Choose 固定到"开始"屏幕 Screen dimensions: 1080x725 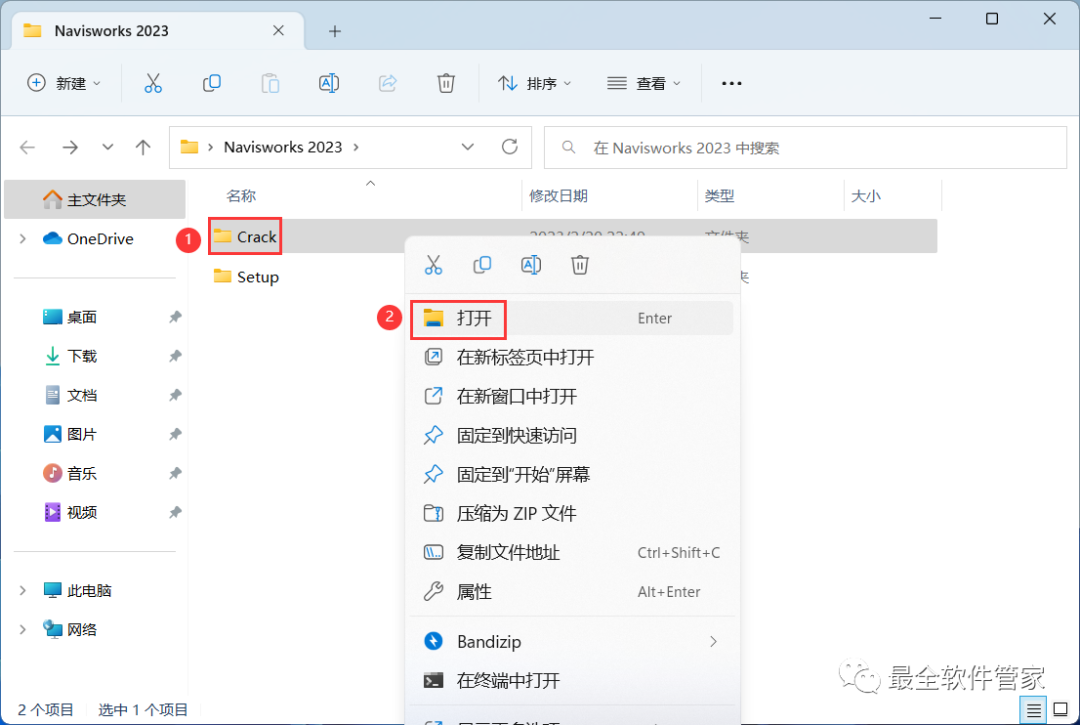572,474
